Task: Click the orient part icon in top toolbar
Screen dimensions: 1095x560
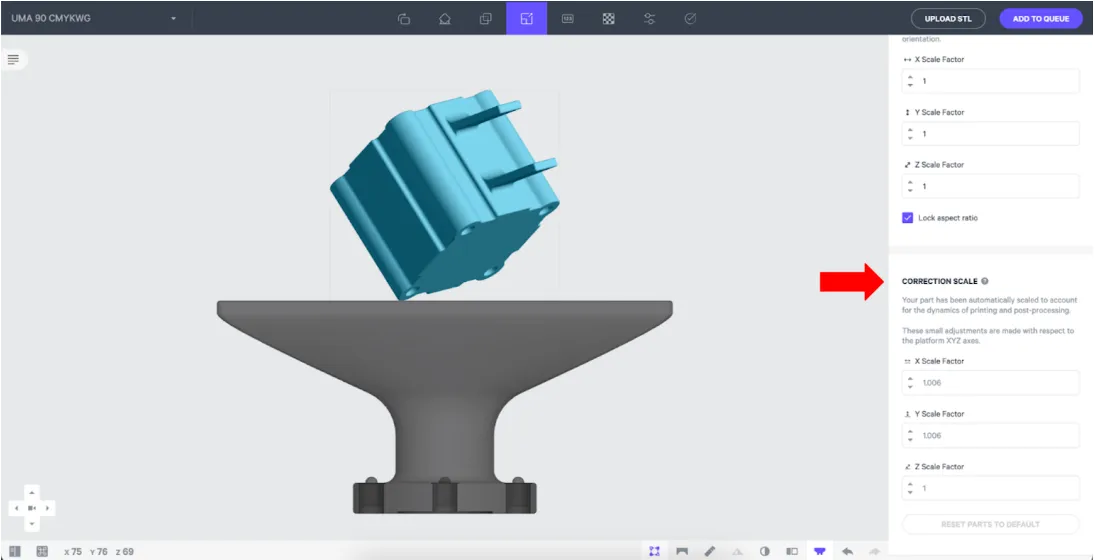Action: [x=444, y=19]
